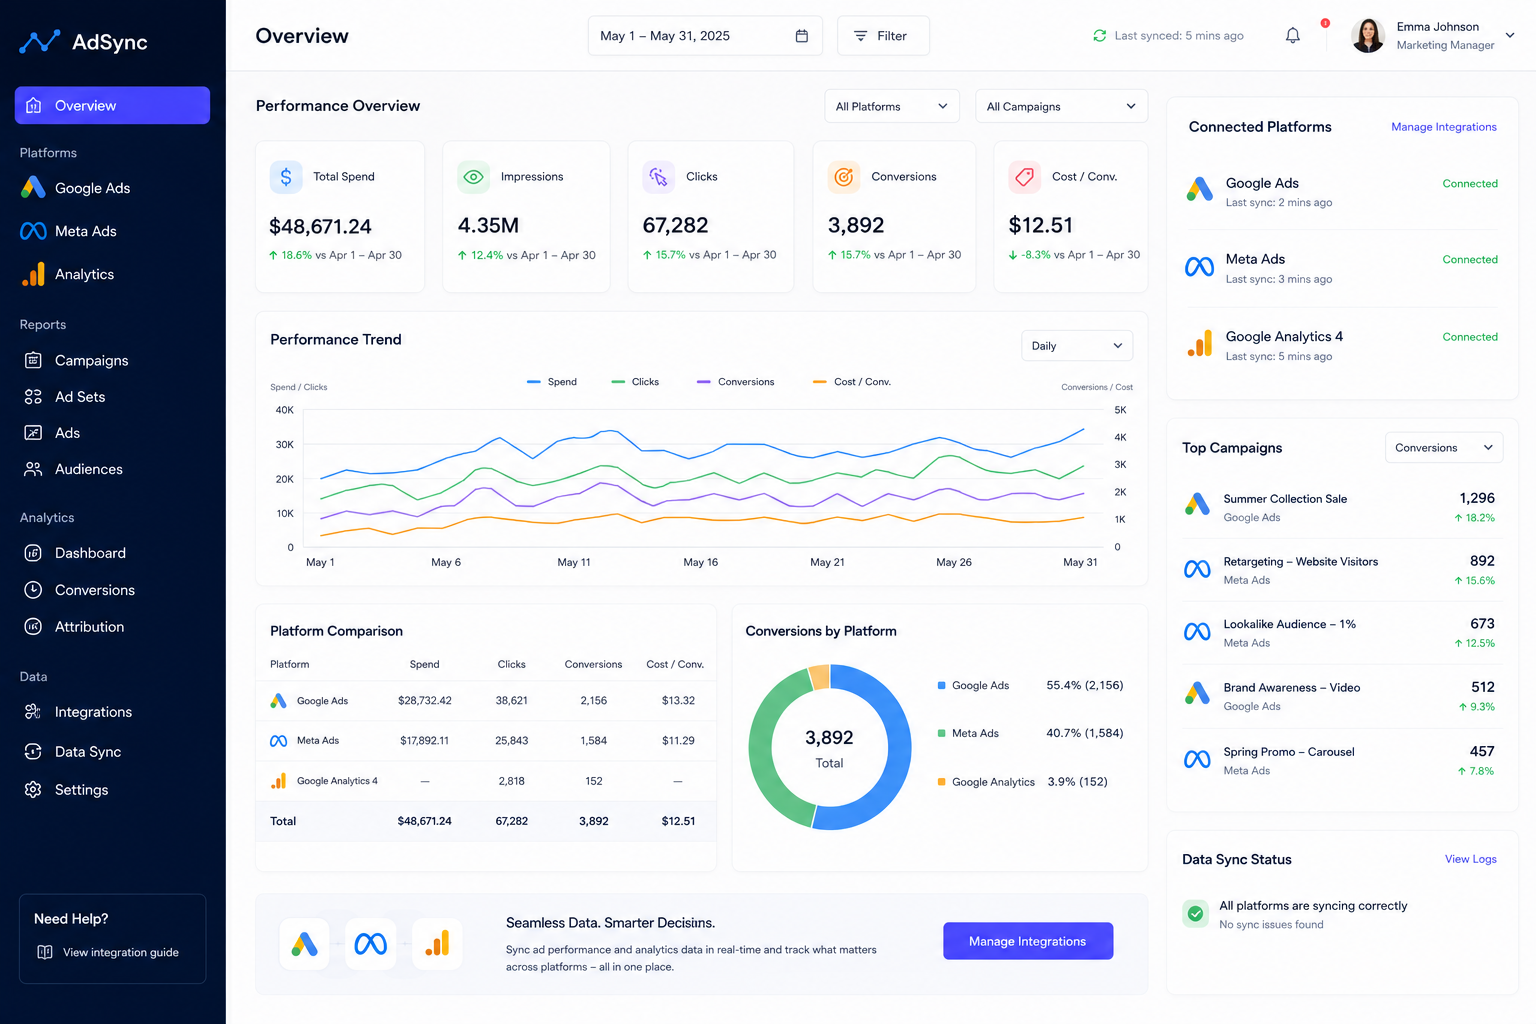Viewport: 1536px width, 1024px height.
Task: Click Google Ads row in Platform Comparison
Action: (x=486, y=701)
